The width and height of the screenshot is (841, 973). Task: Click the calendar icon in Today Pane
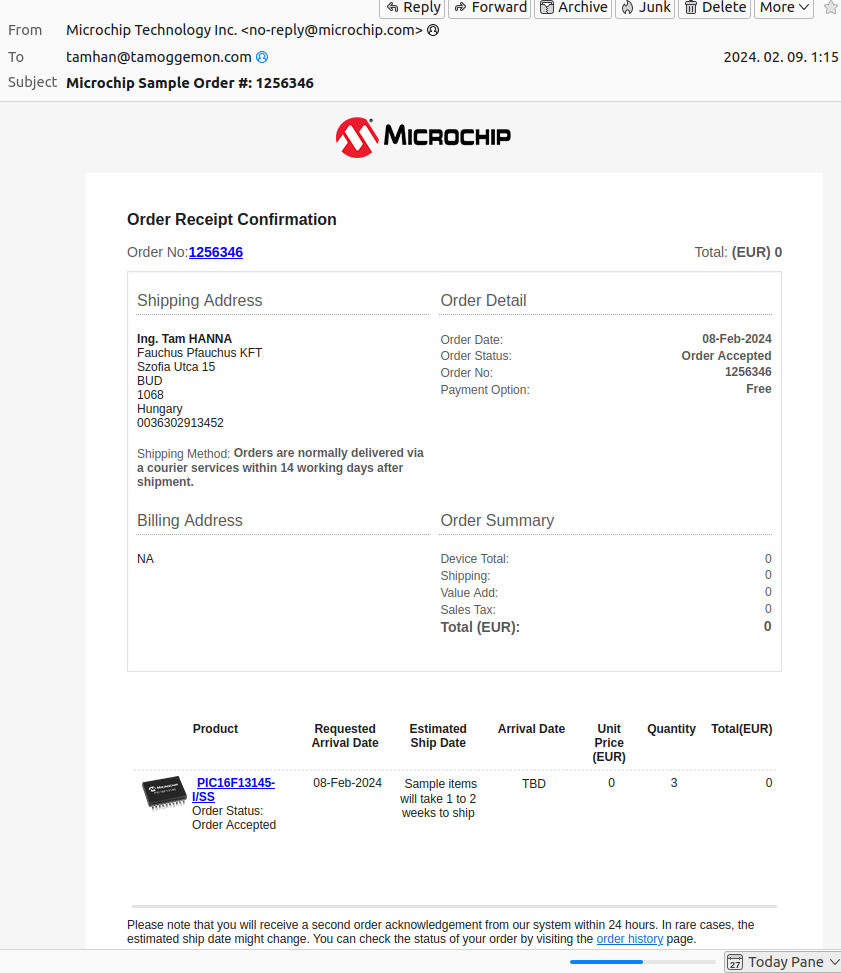pos(735,962)
